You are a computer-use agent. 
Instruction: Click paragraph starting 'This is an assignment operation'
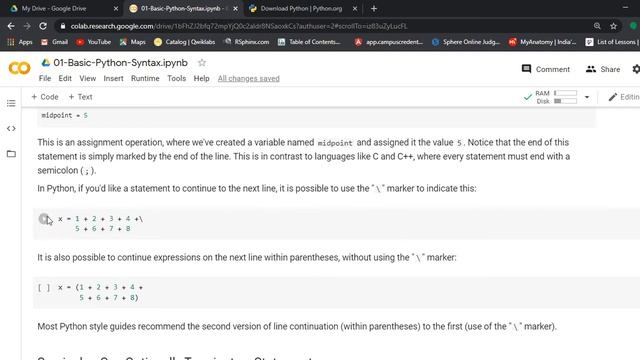pos(304,156)
